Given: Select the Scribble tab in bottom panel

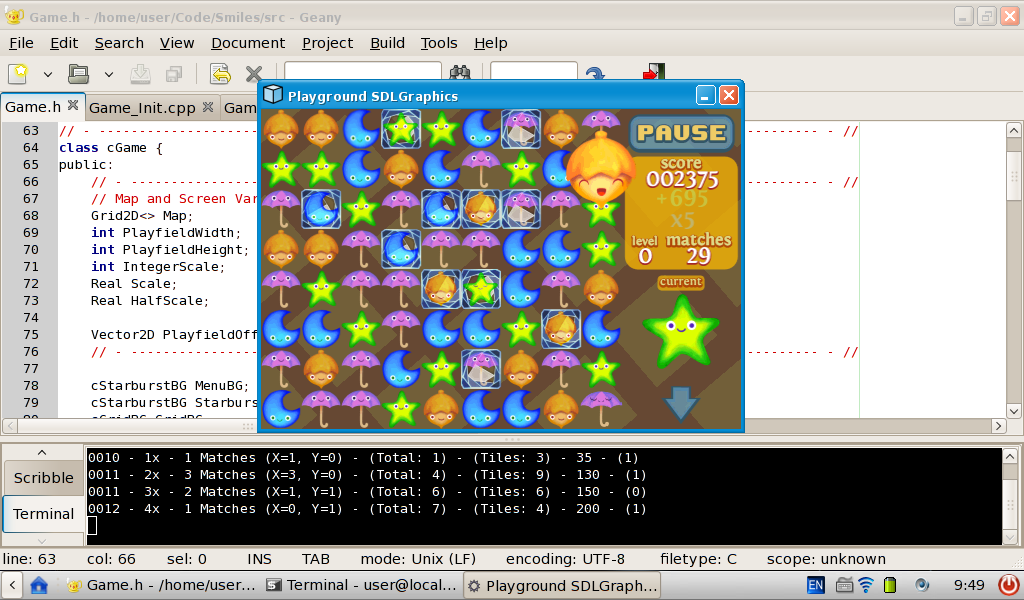Looking at the screenshot, I should (43, 478).
